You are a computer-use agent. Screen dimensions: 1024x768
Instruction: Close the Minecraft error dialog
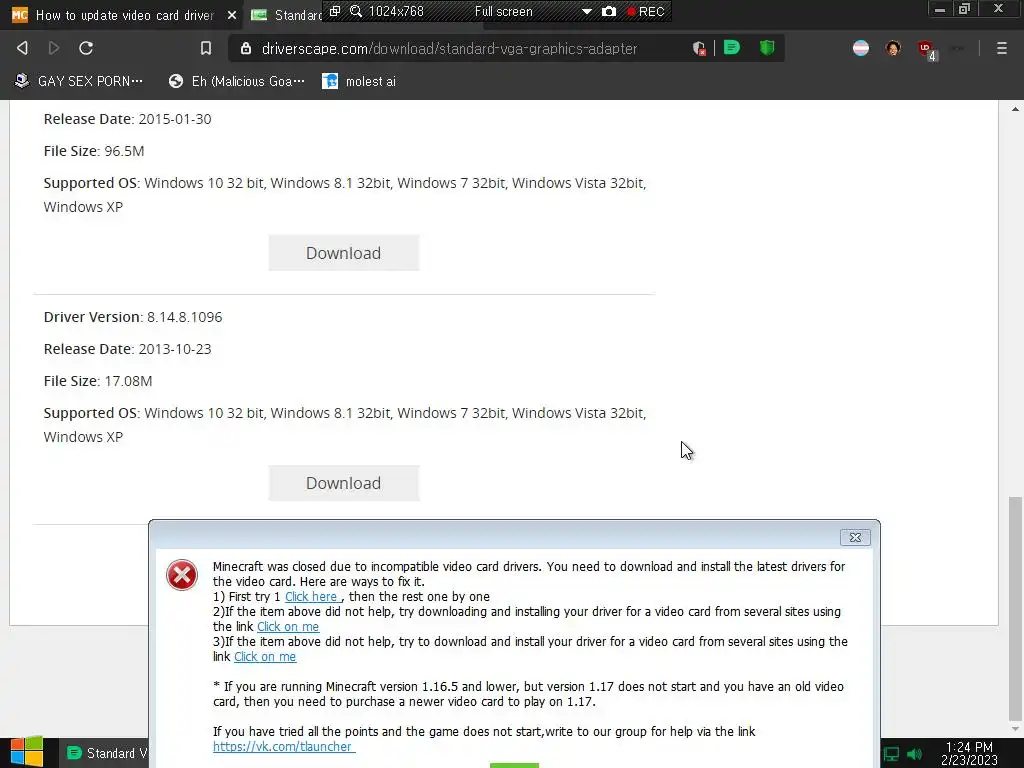click(855, 537)
